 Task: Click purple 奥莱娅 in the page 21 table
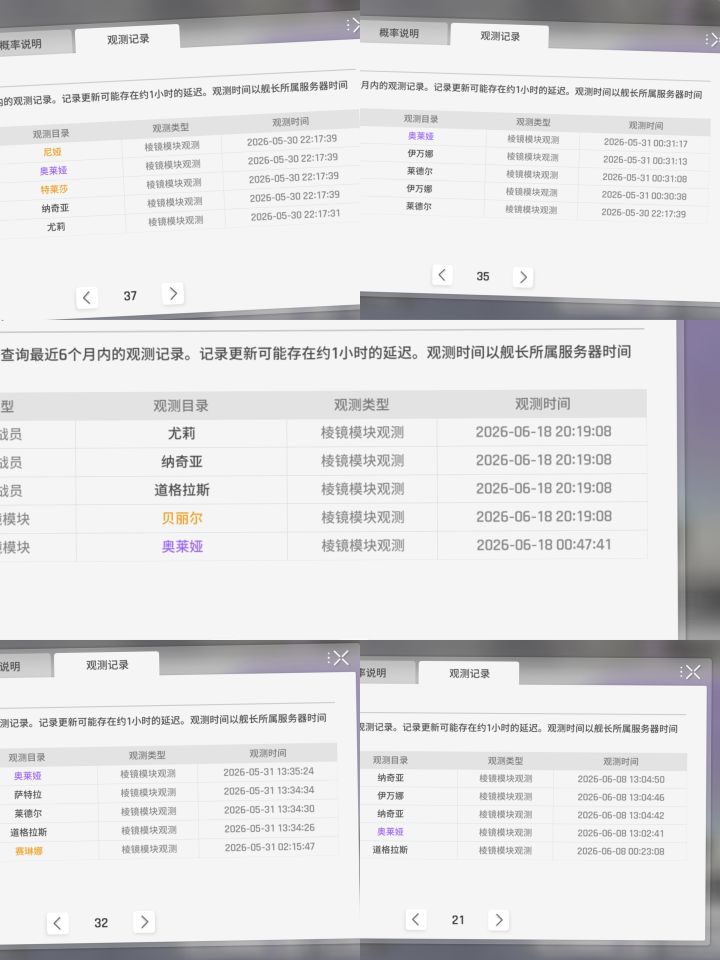[x=390, y=831]
